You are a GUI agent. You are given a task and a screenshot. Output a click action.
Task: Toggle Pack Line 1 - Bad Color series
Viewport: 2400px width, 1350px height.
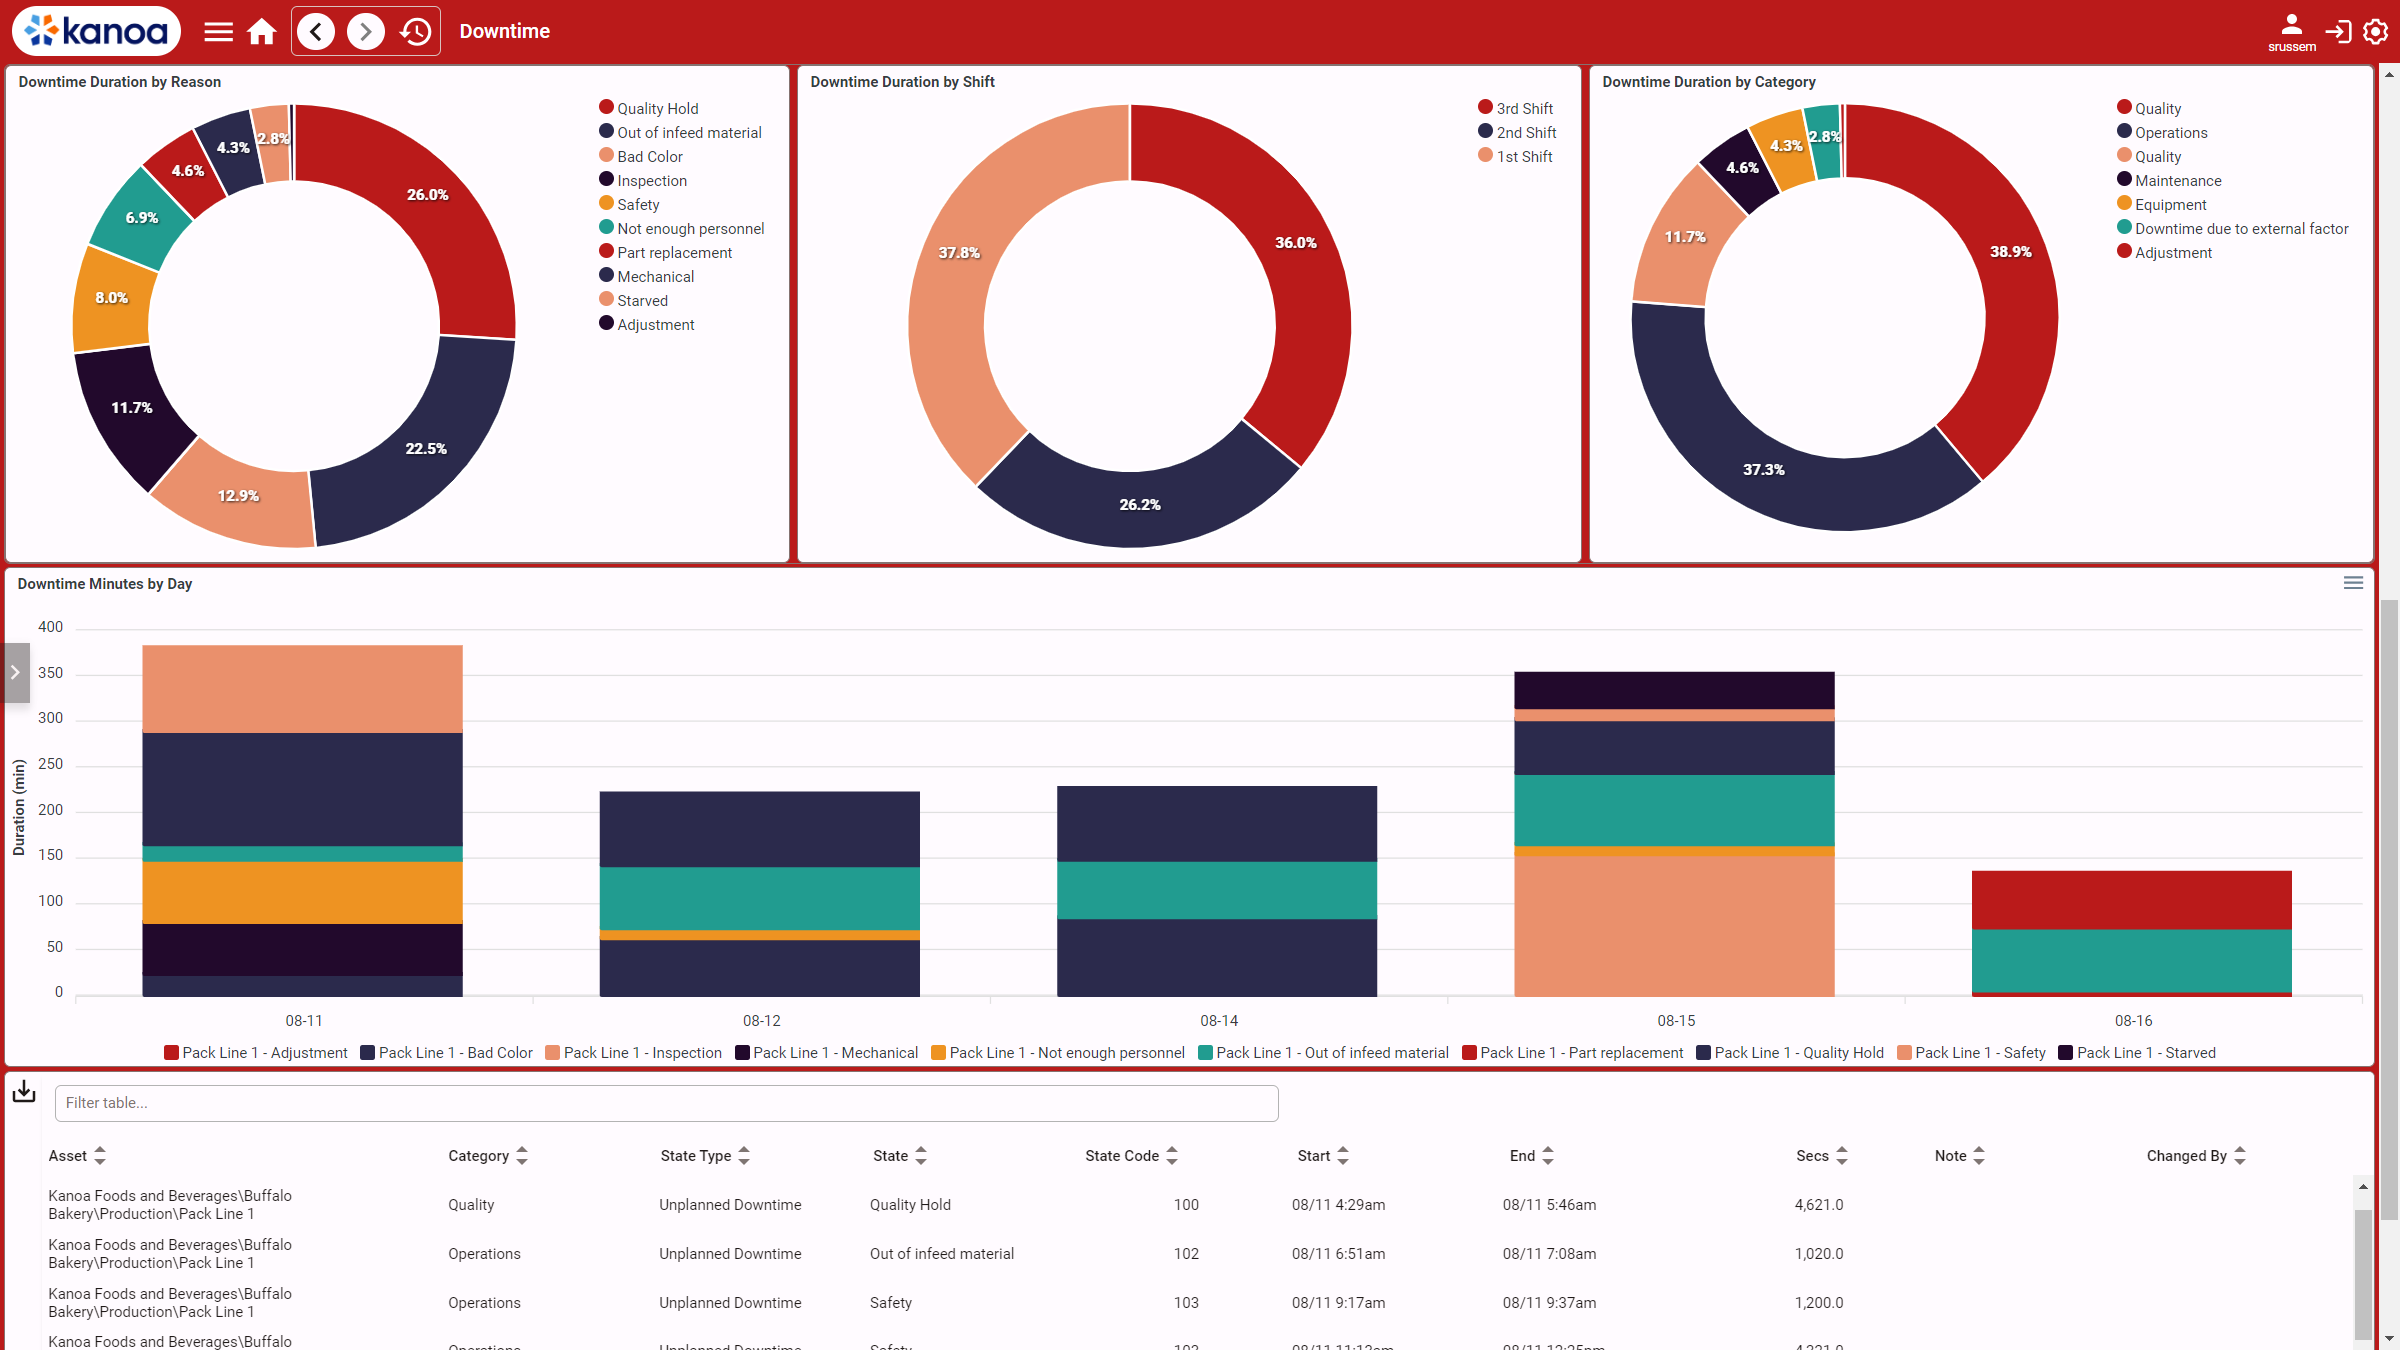pos(447,1052)
